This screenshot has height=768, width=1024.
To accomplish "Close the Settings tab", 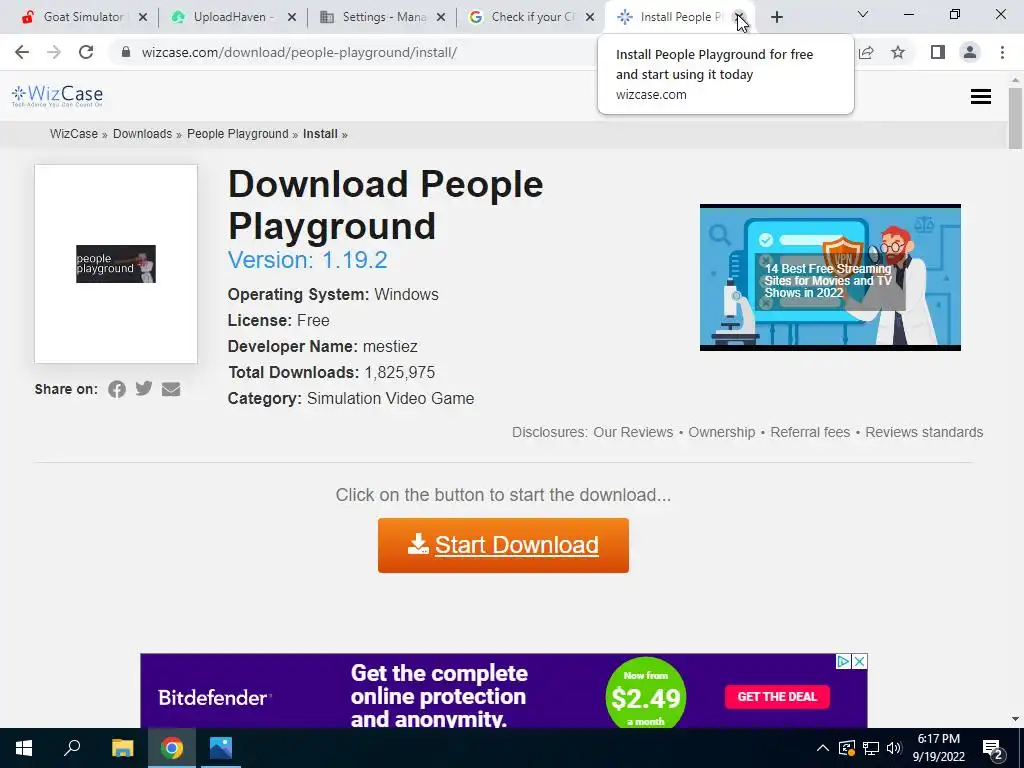I will (441, 17).
